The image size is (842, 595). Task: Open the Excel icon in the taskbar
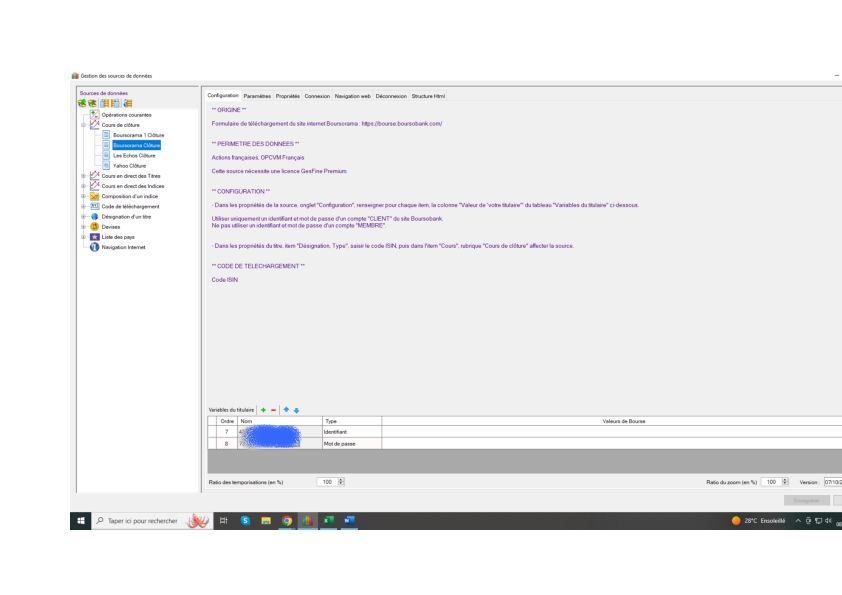pyautogui.click(x=328, y=519)
